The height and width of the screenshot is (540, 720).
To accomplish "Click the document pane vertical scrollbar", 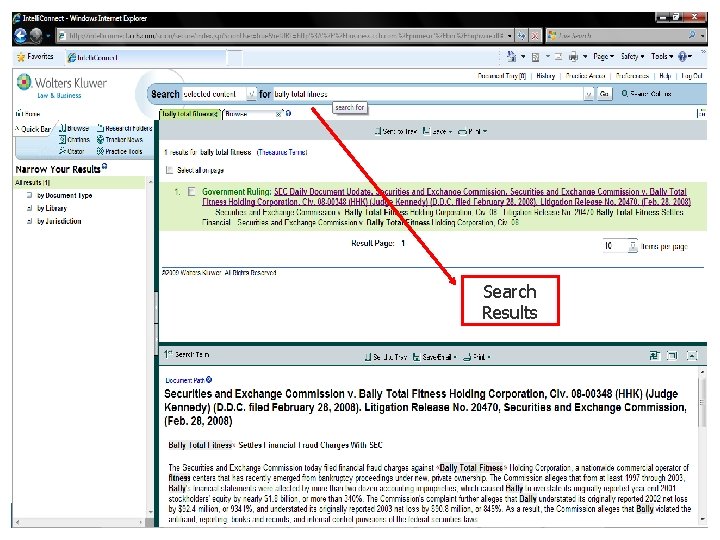I will pyautogui.click(x=702, y=445).
